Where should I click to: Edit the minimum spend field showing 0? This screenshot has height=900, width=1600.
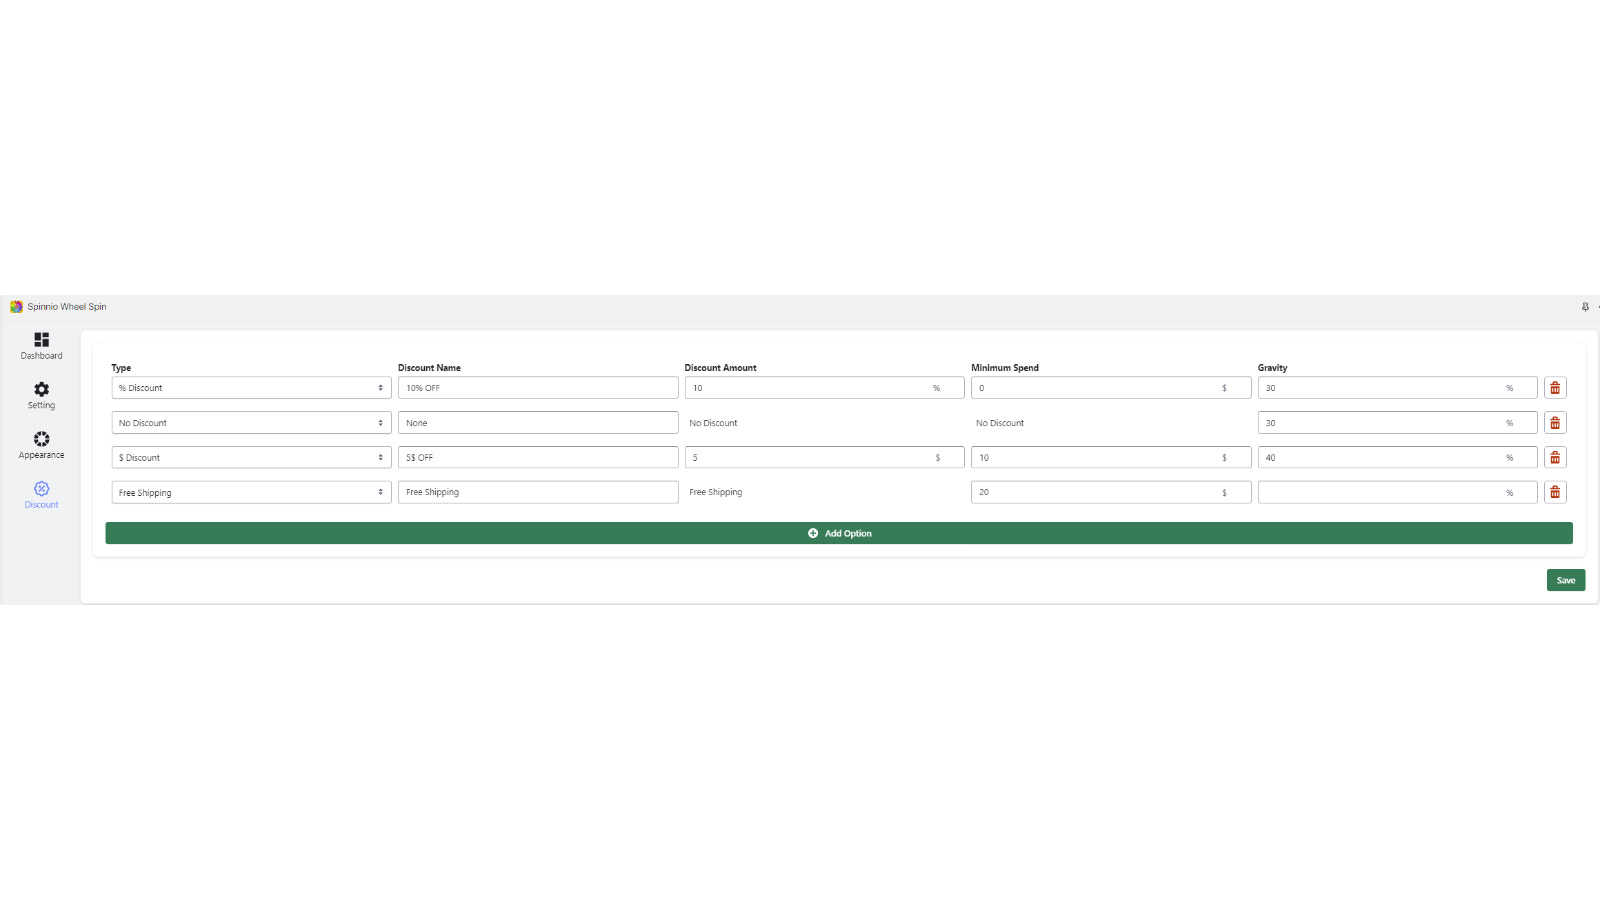pos(1111,388)
